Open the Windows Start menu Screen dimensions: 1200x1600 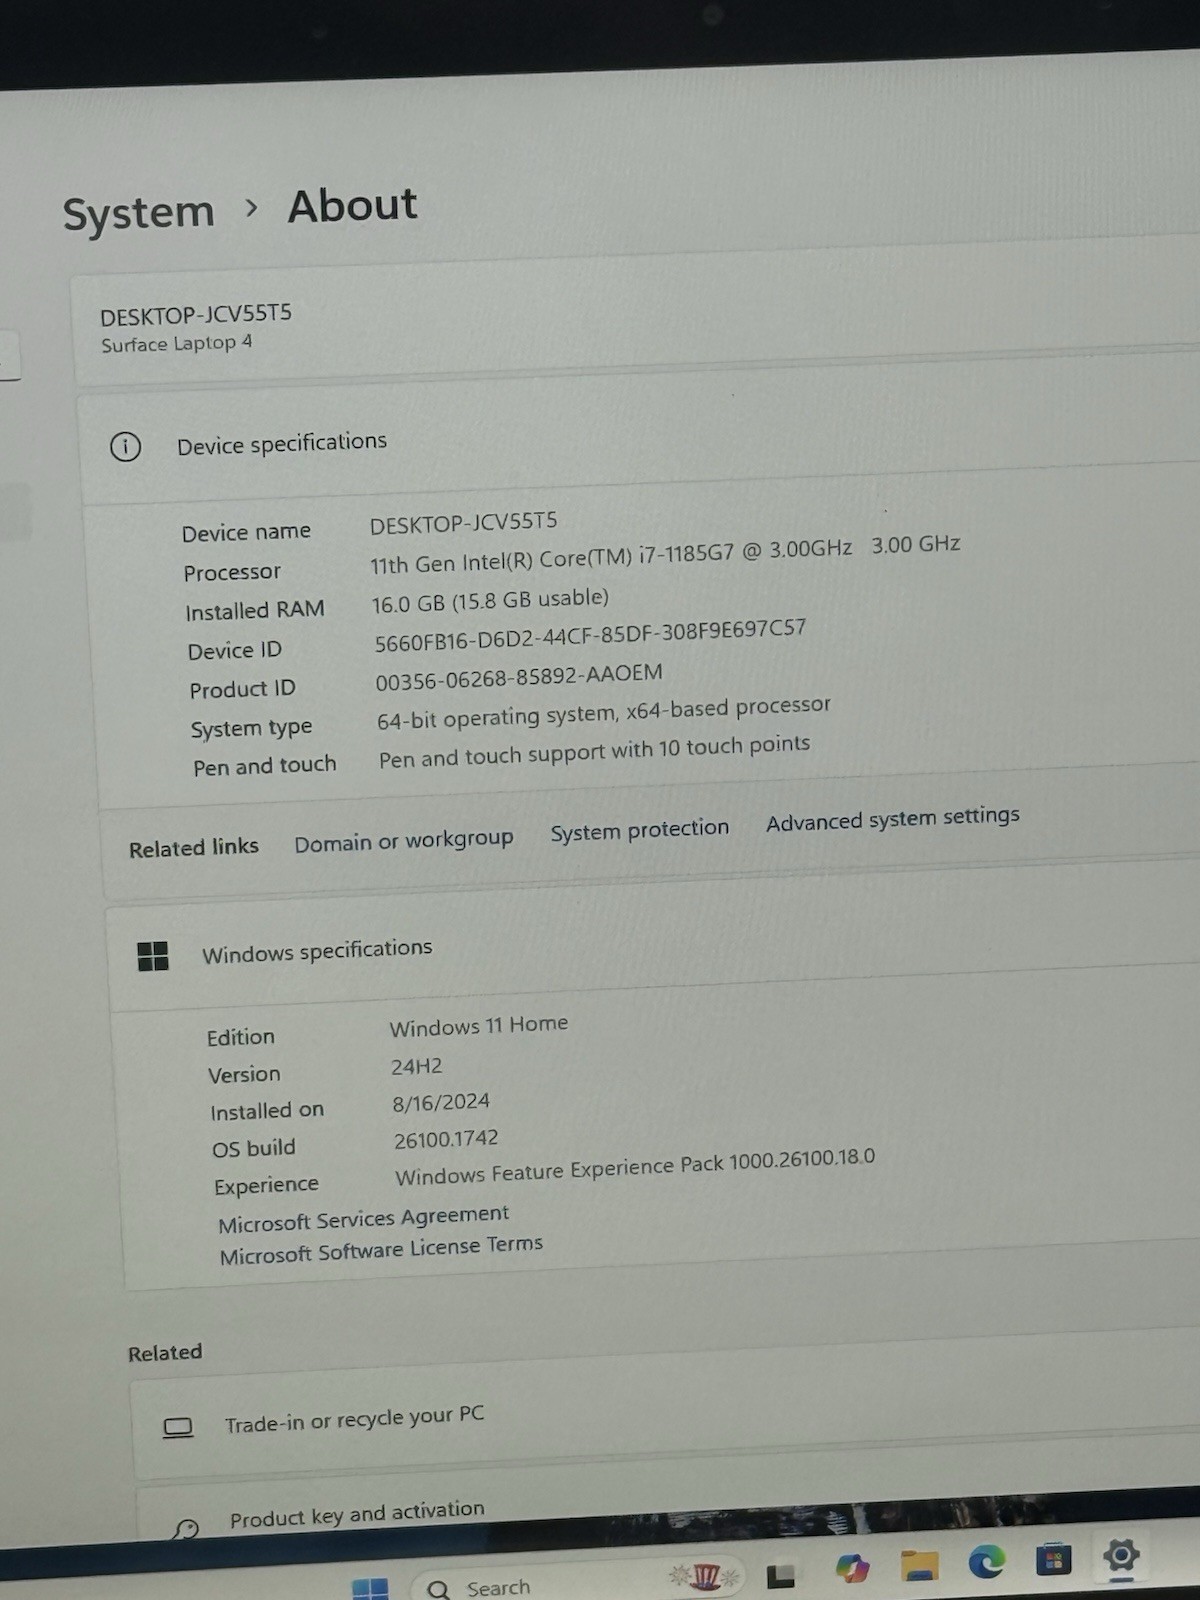coord(370,1589)
